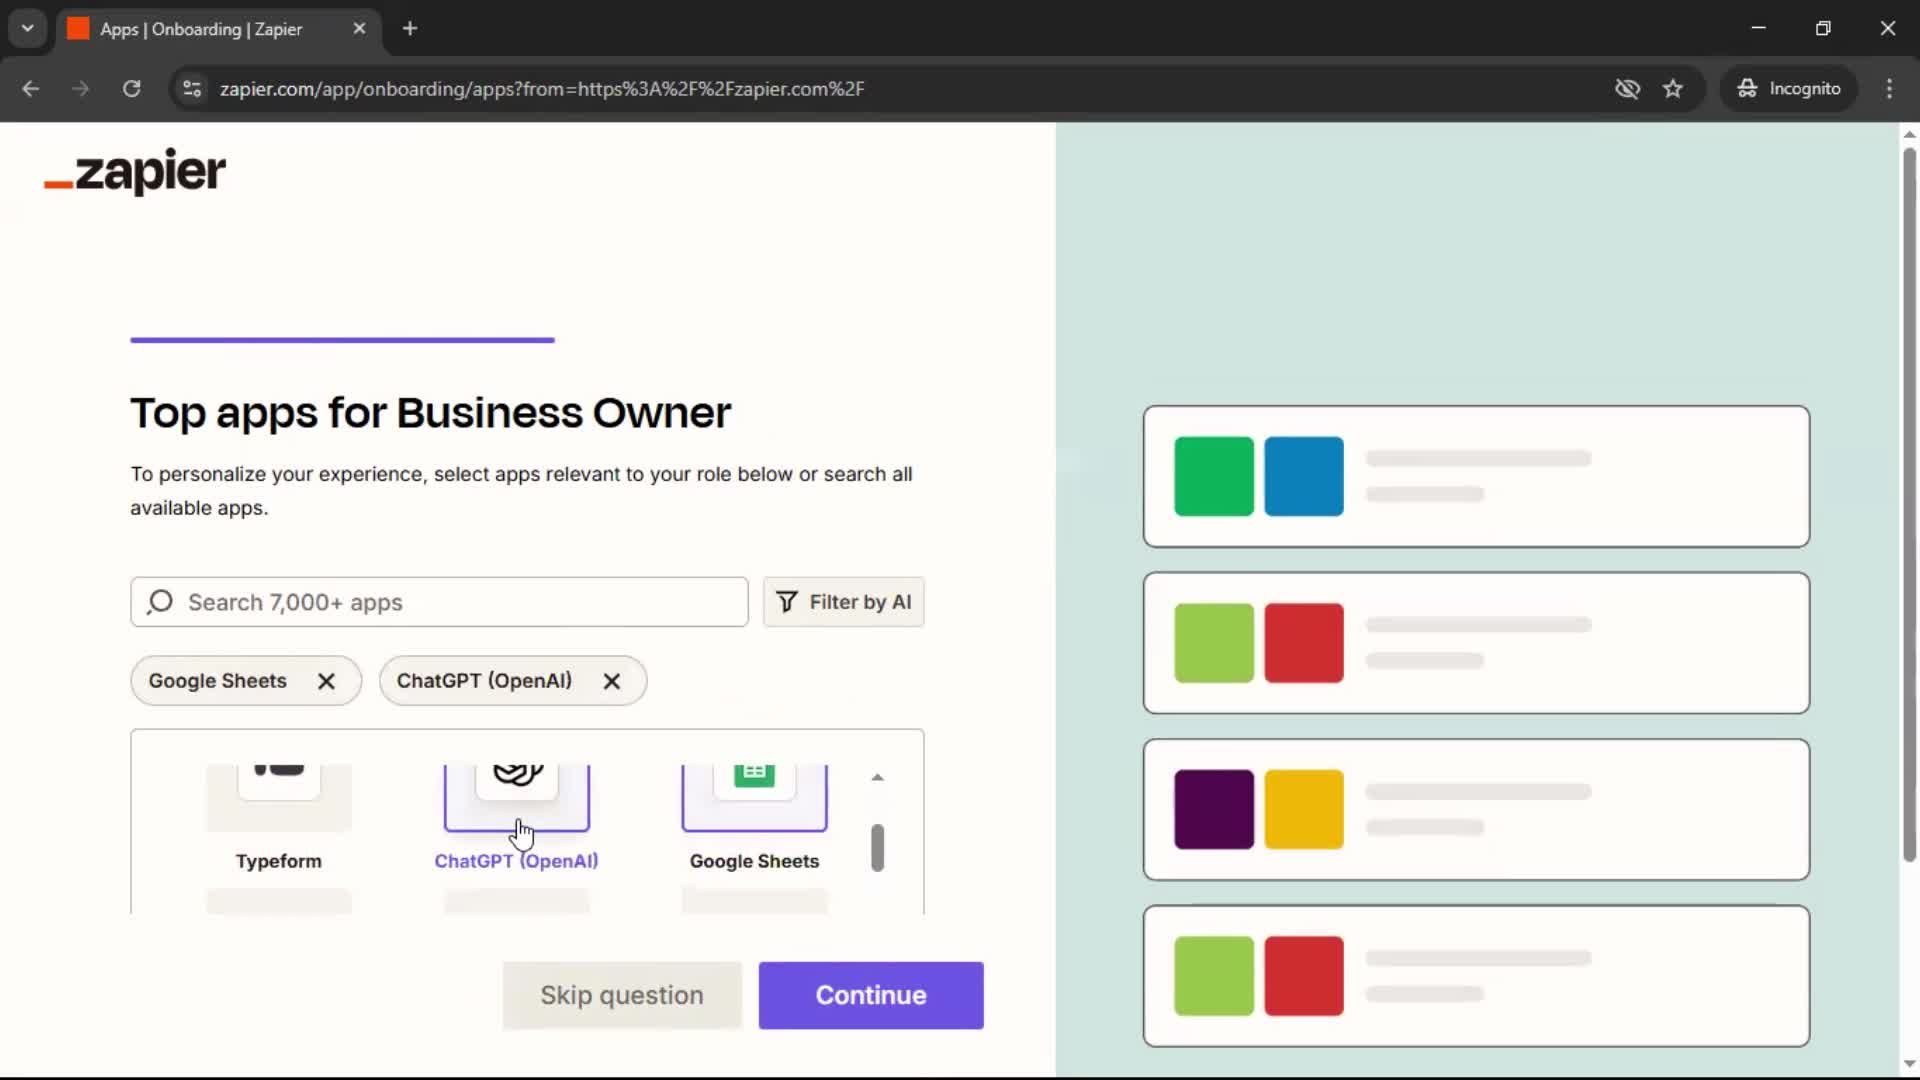This screenshot has height=1080, width=1920.
Task: Click the Google Sheets chip label
Action: point(217,681)
